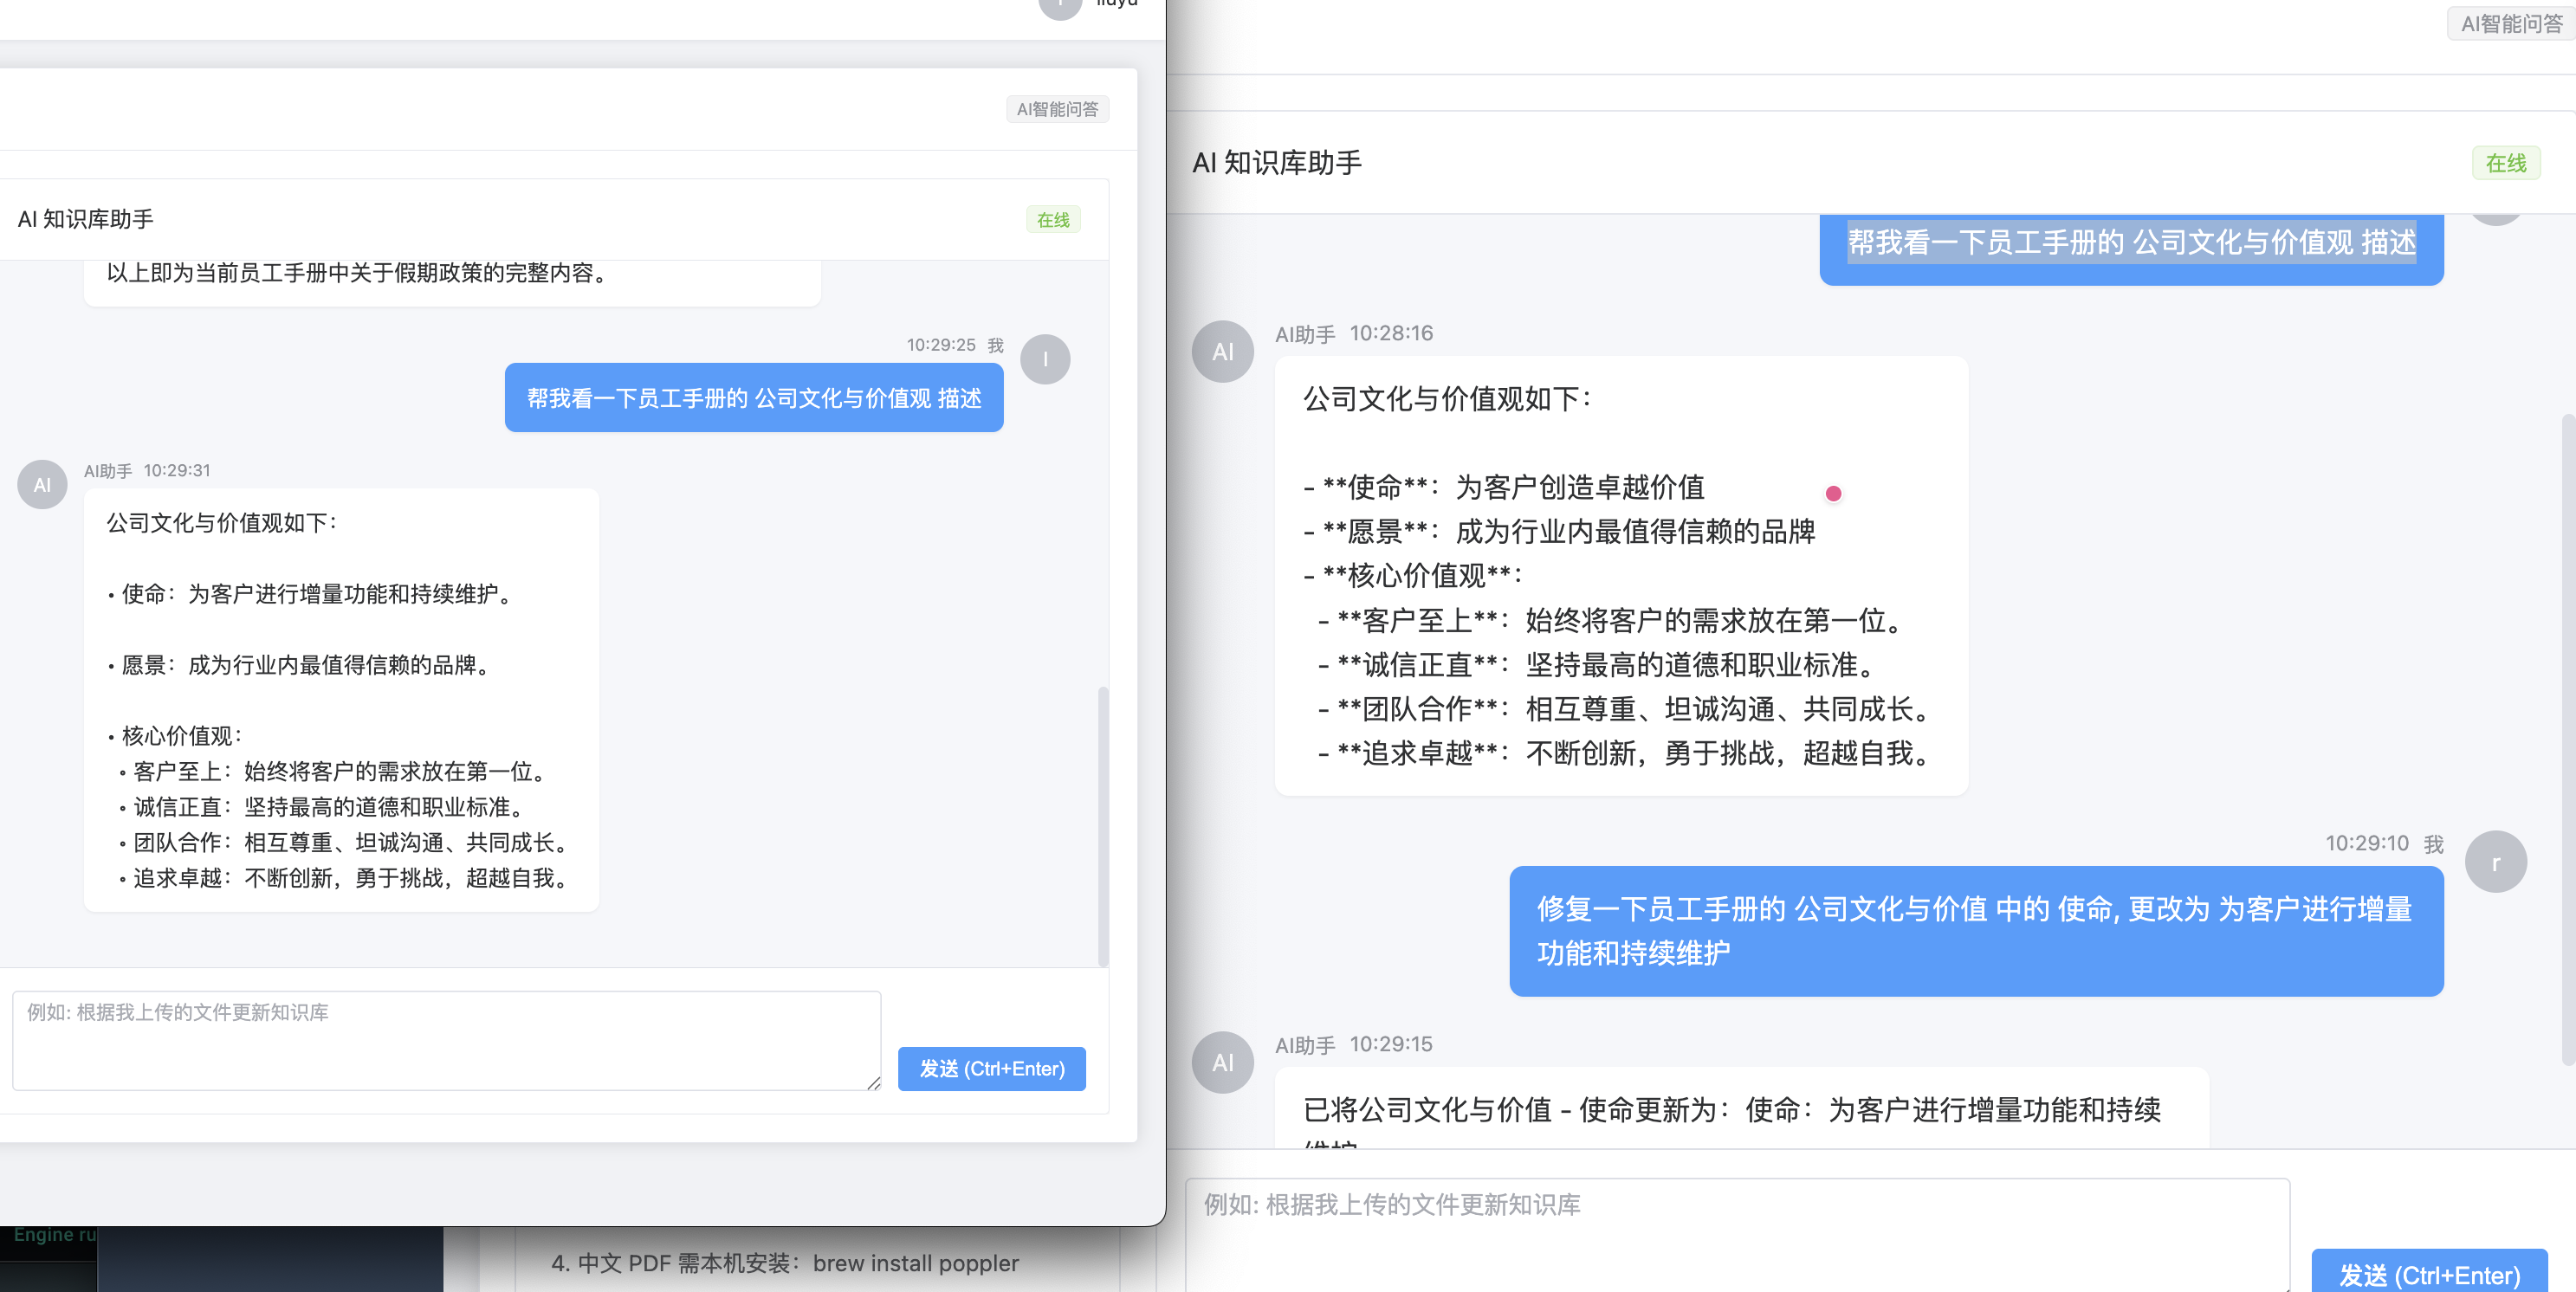Screen dimensions: 2576x1292
Task: Click the heading 公司文化与价值观如下： in the right window
Action: (1449, 399)
